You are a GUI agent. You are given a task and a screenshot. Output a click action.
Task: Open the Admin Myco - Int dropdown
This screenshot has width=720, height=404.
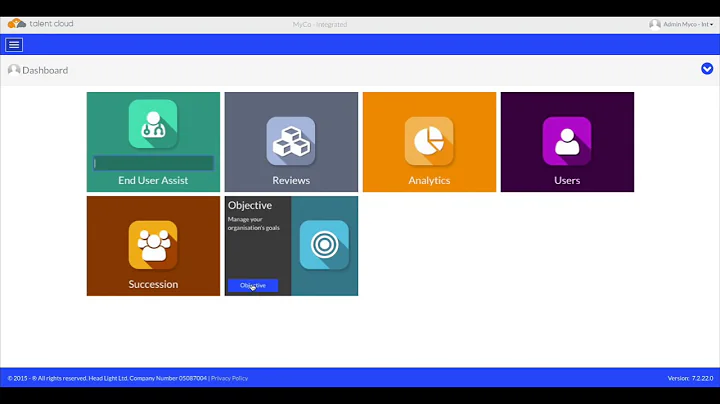tap(687, 24)
